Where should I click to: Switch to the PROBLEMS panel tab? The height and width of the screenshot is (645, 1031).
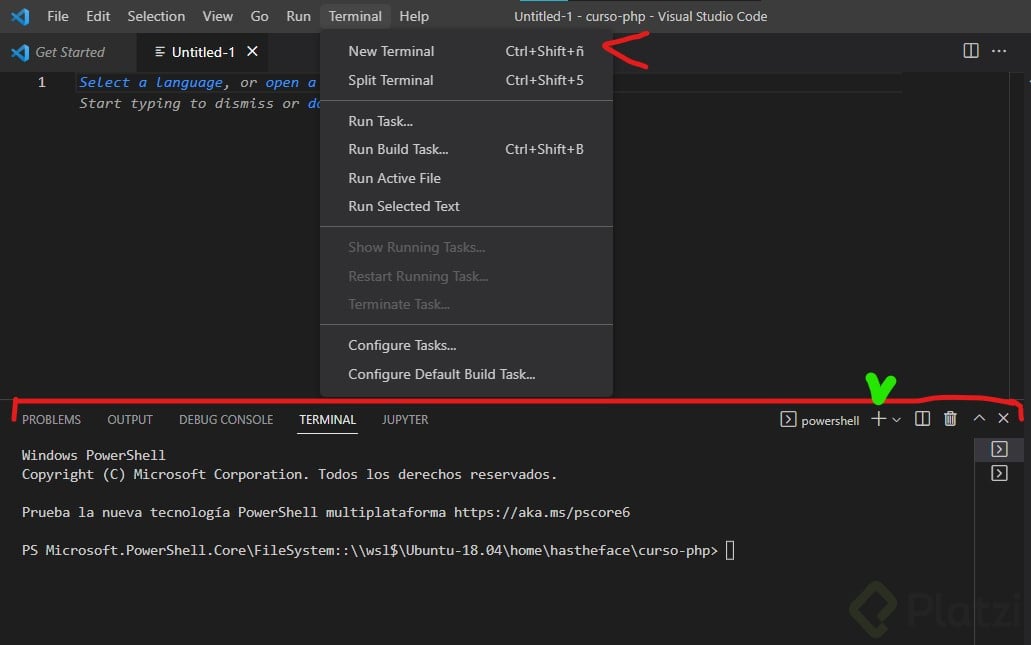[51, 420]
